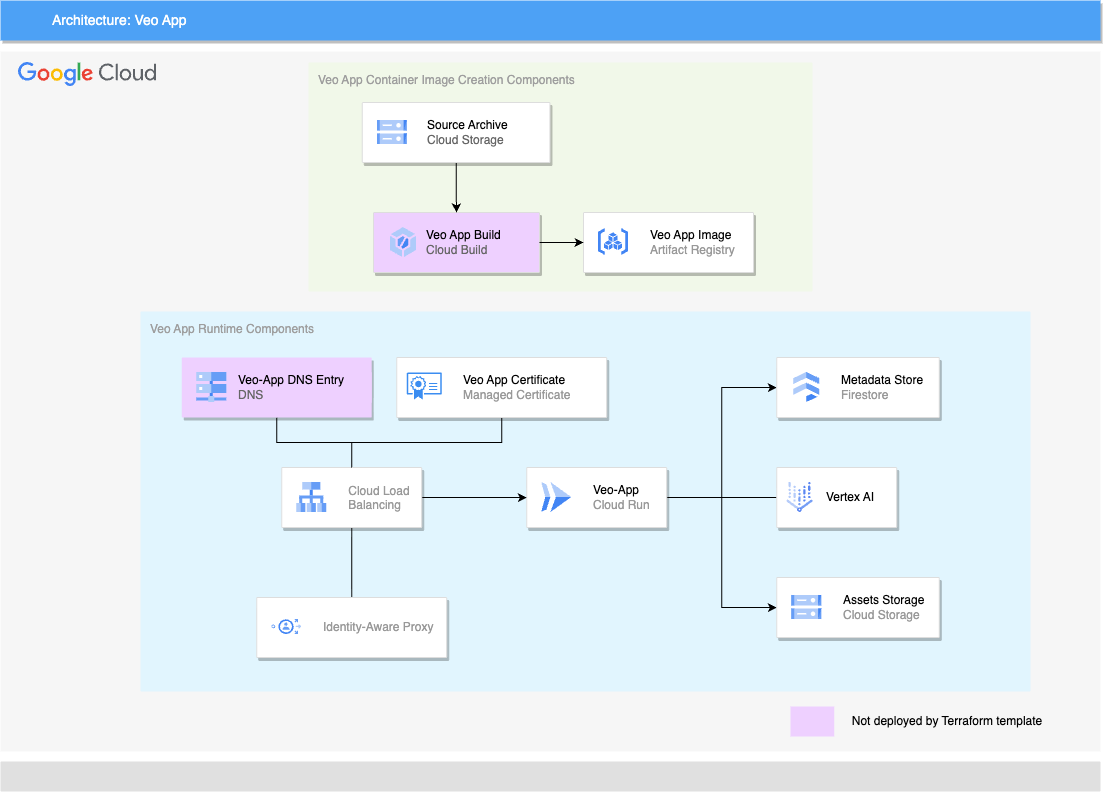
Task: Click the Architecture: Veo App title
Action: [x=119, y=20]
